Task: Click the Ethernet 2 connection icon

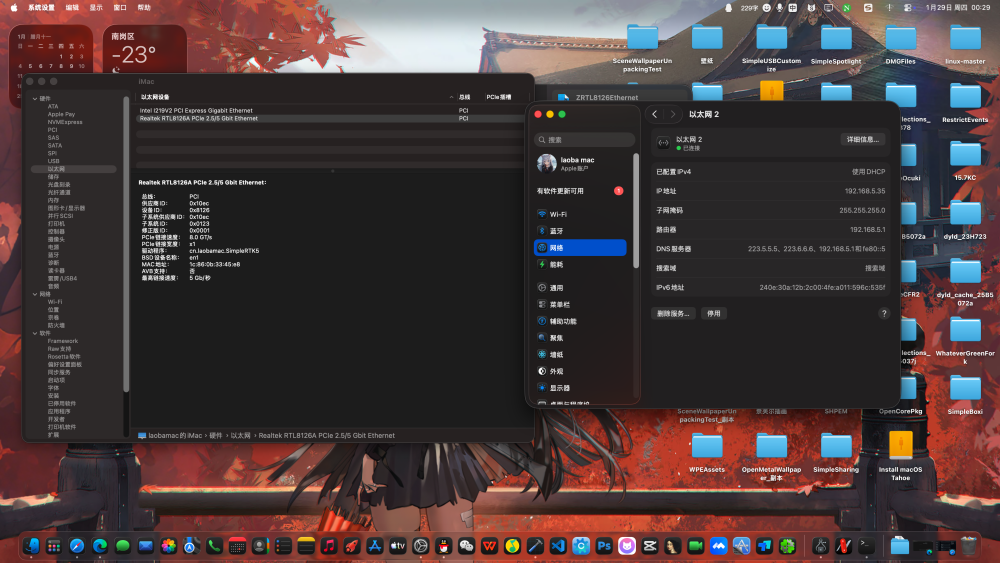Action: click(x=663, y=143)
